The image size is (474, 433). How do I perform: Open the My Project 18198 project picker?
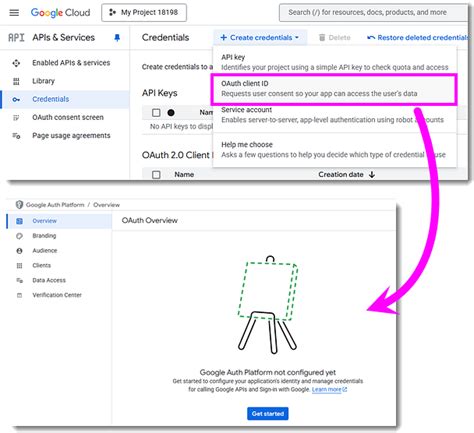point(144,13)
